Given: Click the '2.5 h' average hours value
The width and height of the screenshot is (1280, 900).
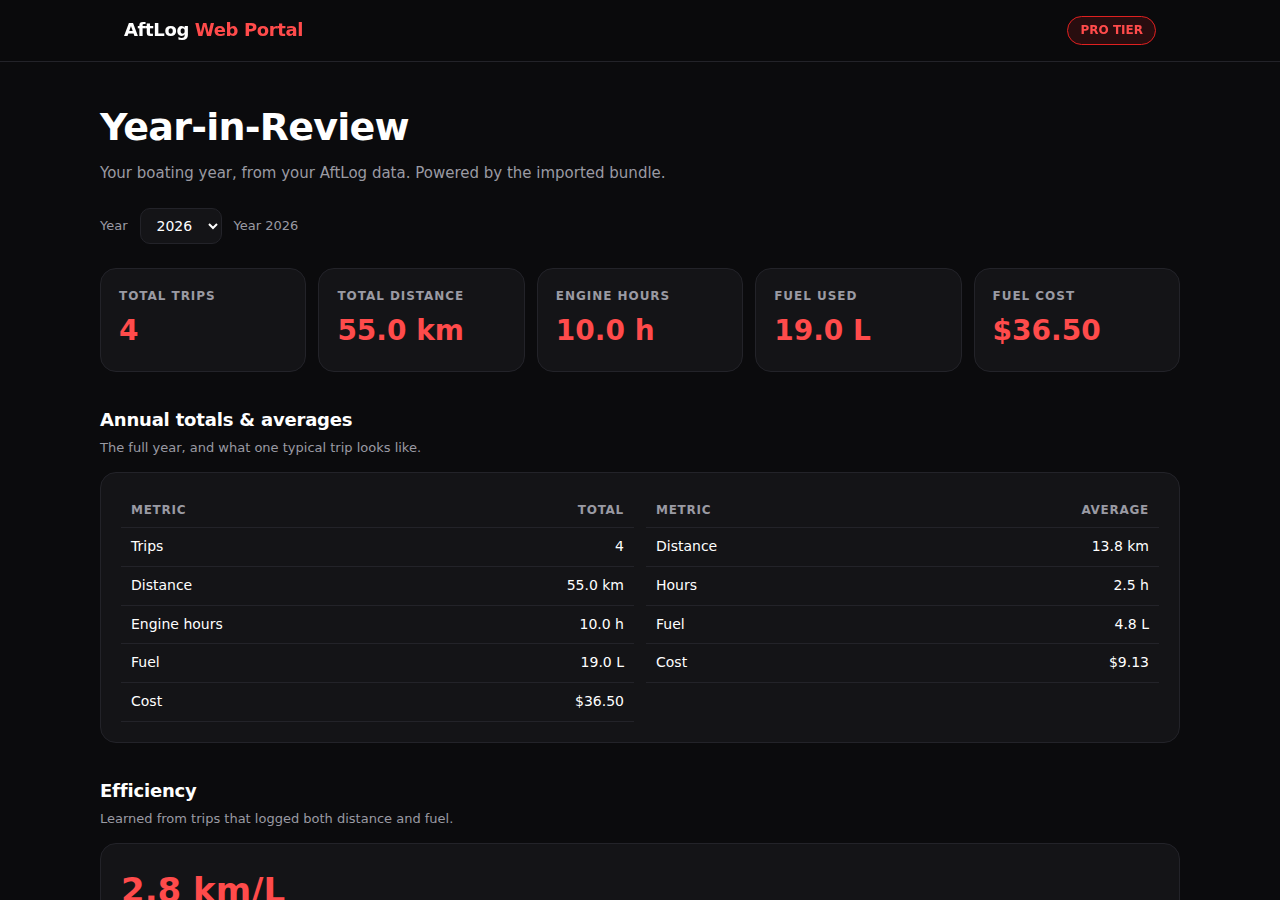Looking at the screenshot, I should [x=1131, y=585].
